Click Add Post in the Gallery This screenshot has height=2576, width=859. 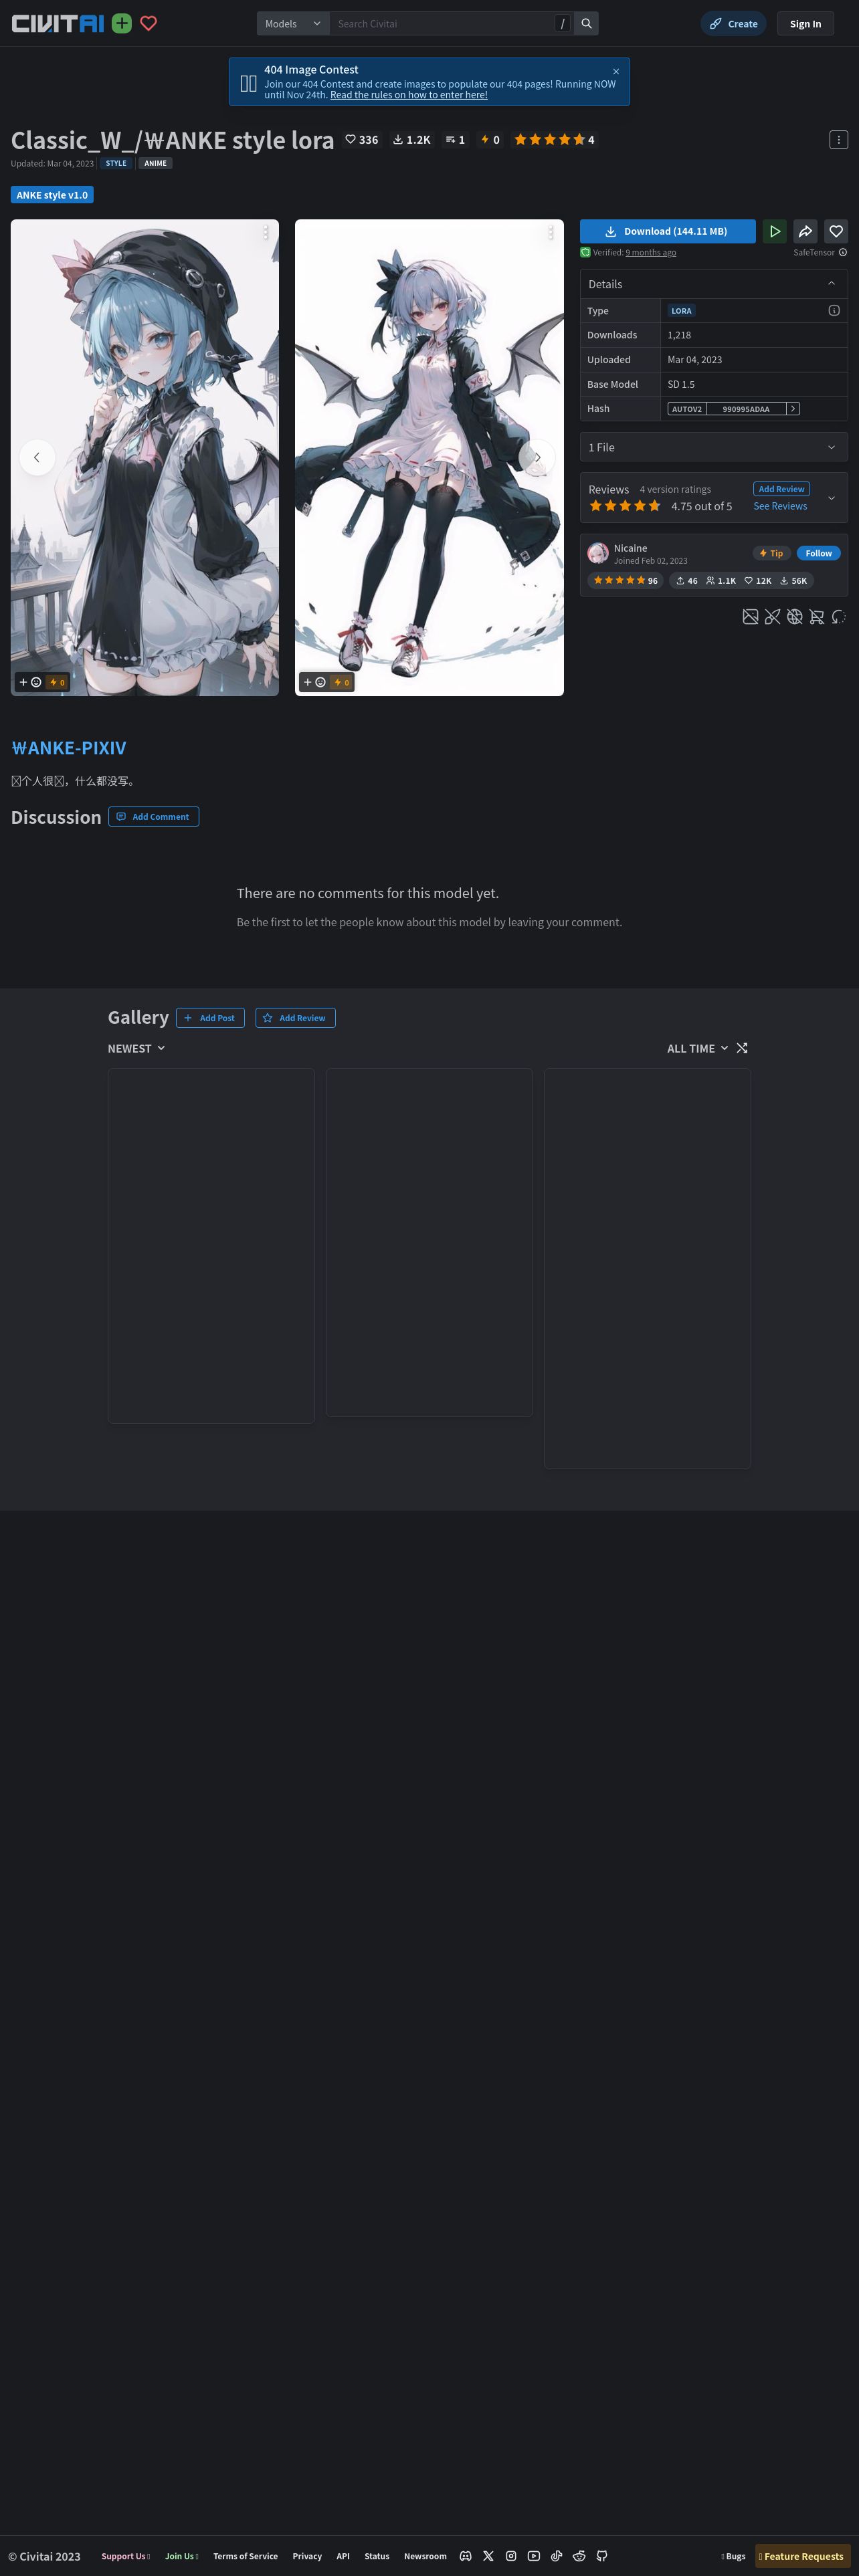pyautogui.click(x=210, y=1018)
